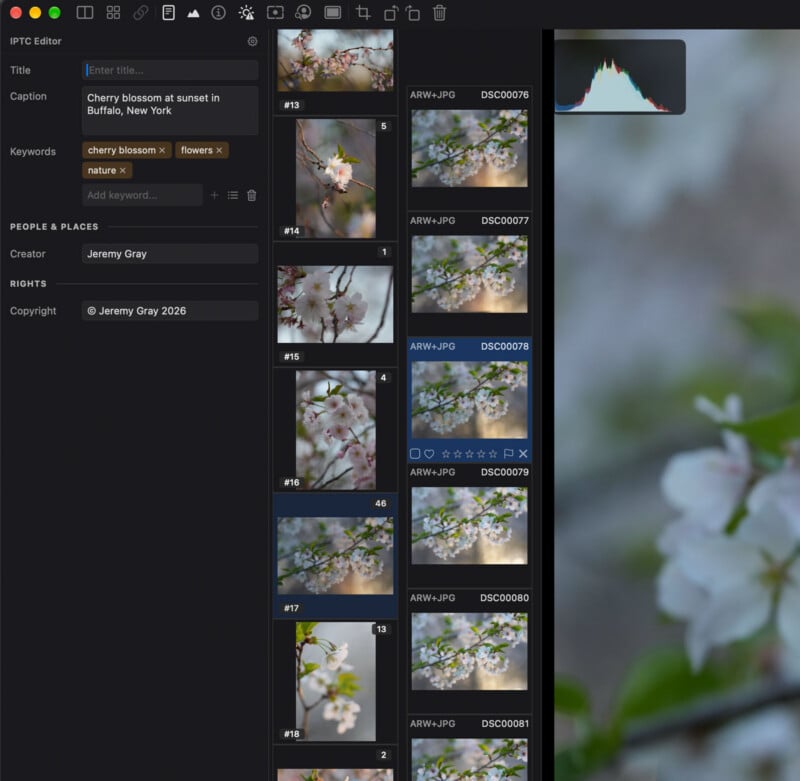Select scene thumbnail #17

335,556
